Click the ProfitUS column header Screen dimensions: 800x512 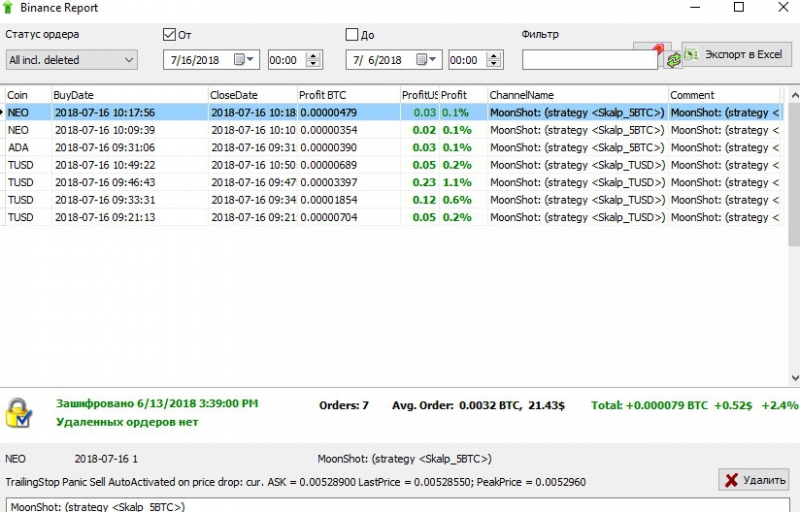coord(419,95)
